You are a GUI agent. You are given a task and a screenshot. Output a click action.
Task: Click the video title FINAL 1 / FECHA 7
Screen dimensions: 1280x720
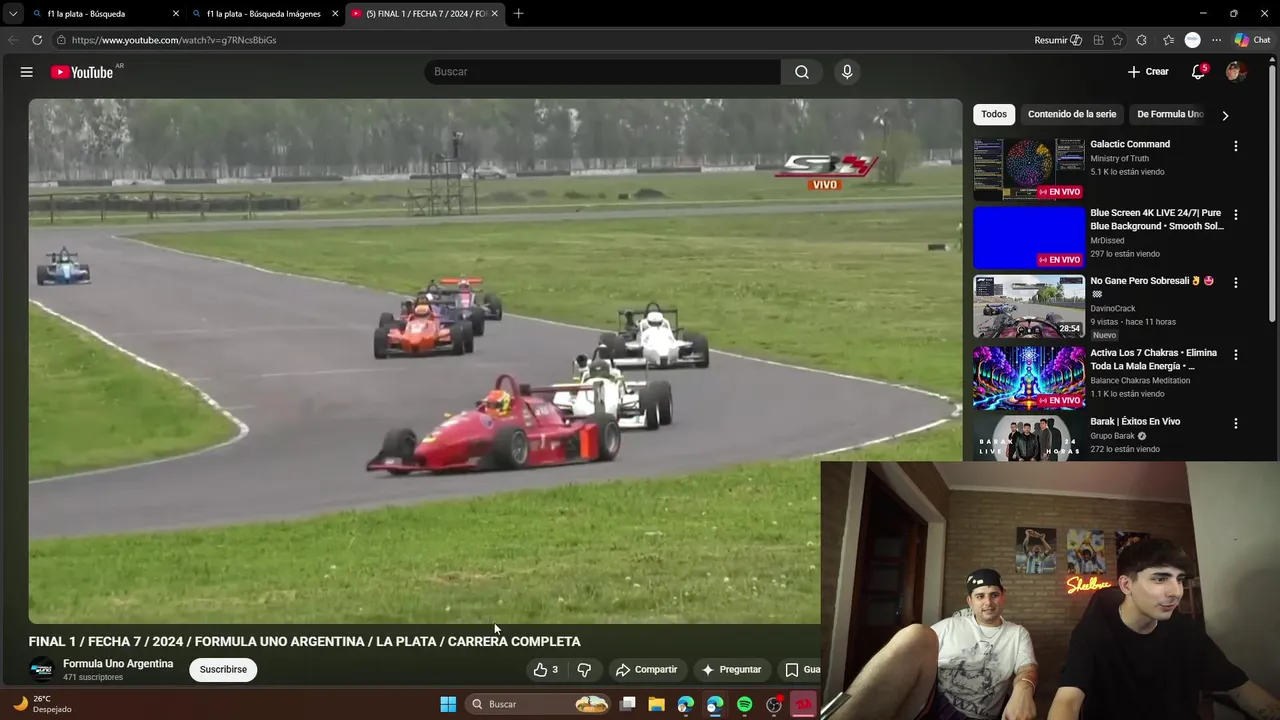click(x=304, y=642)
